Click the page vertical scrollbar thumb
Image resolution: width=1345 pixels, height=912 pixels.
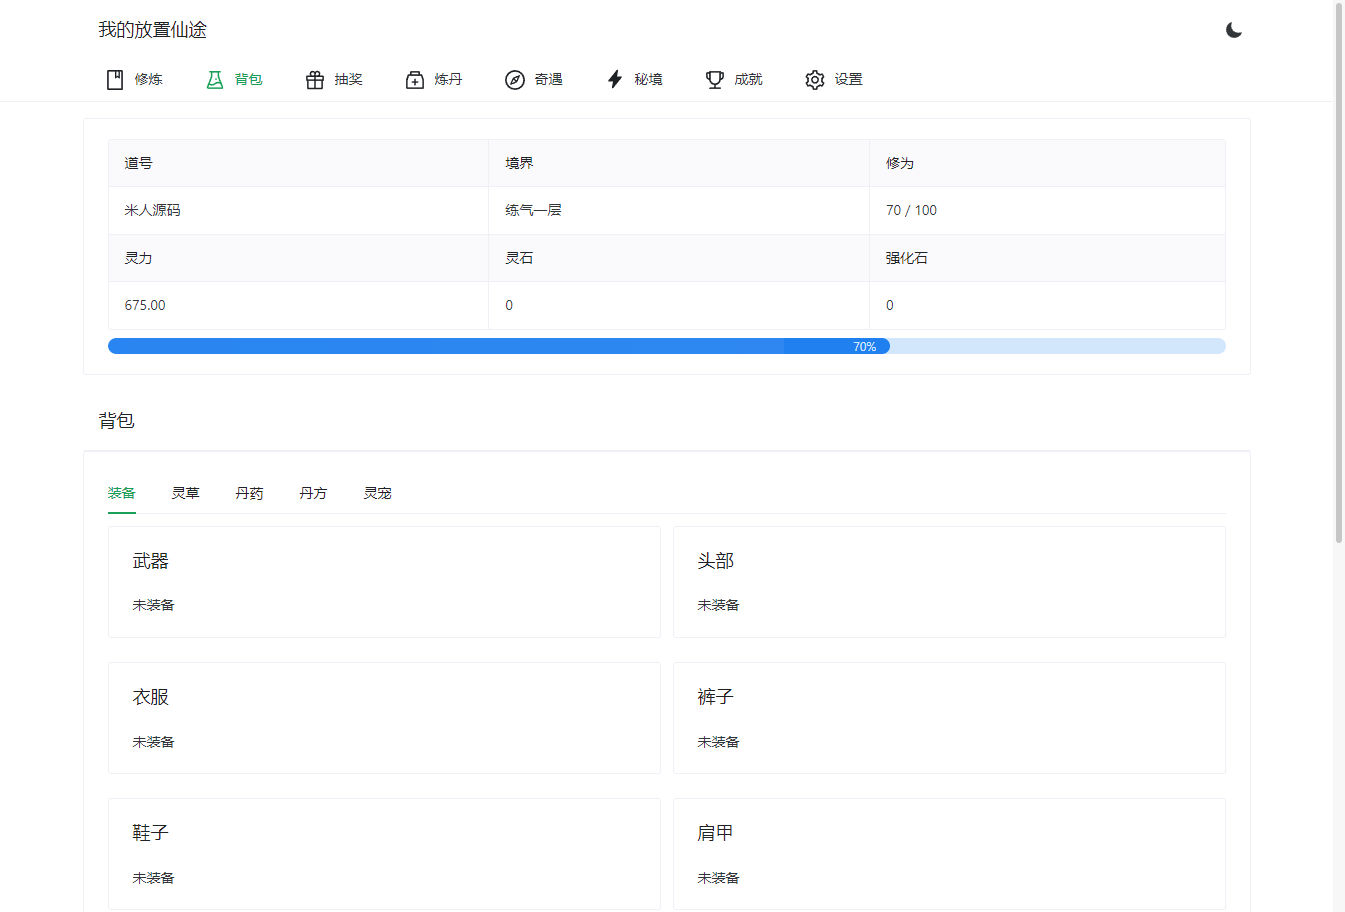click(1339, 272)
